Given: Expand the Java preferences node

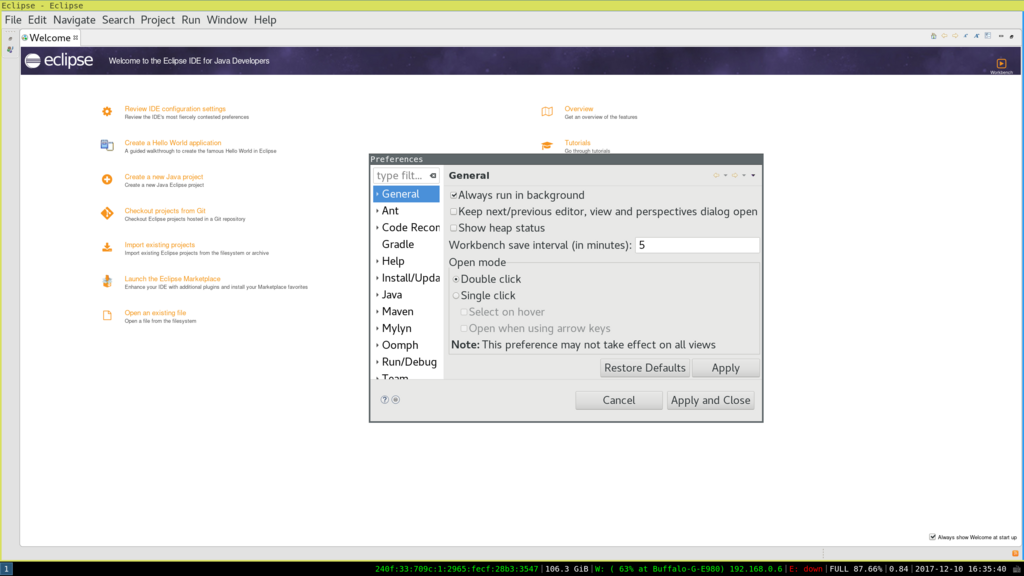Looking at the screenshot, I should click(x=377, y=295).
